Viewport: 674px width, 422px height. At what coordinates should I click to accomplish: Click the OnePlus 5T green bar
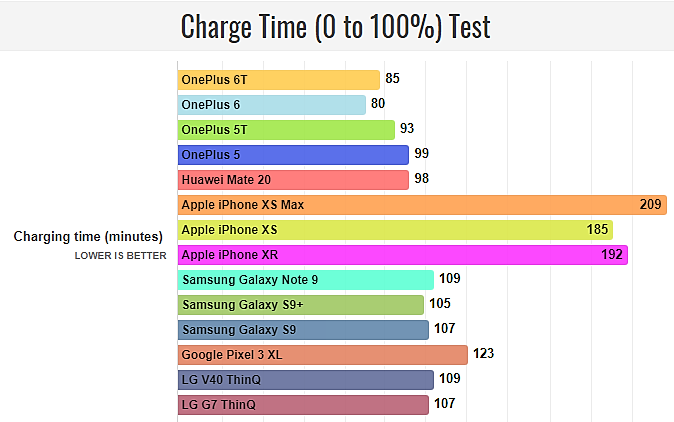(x=286, y=130)
